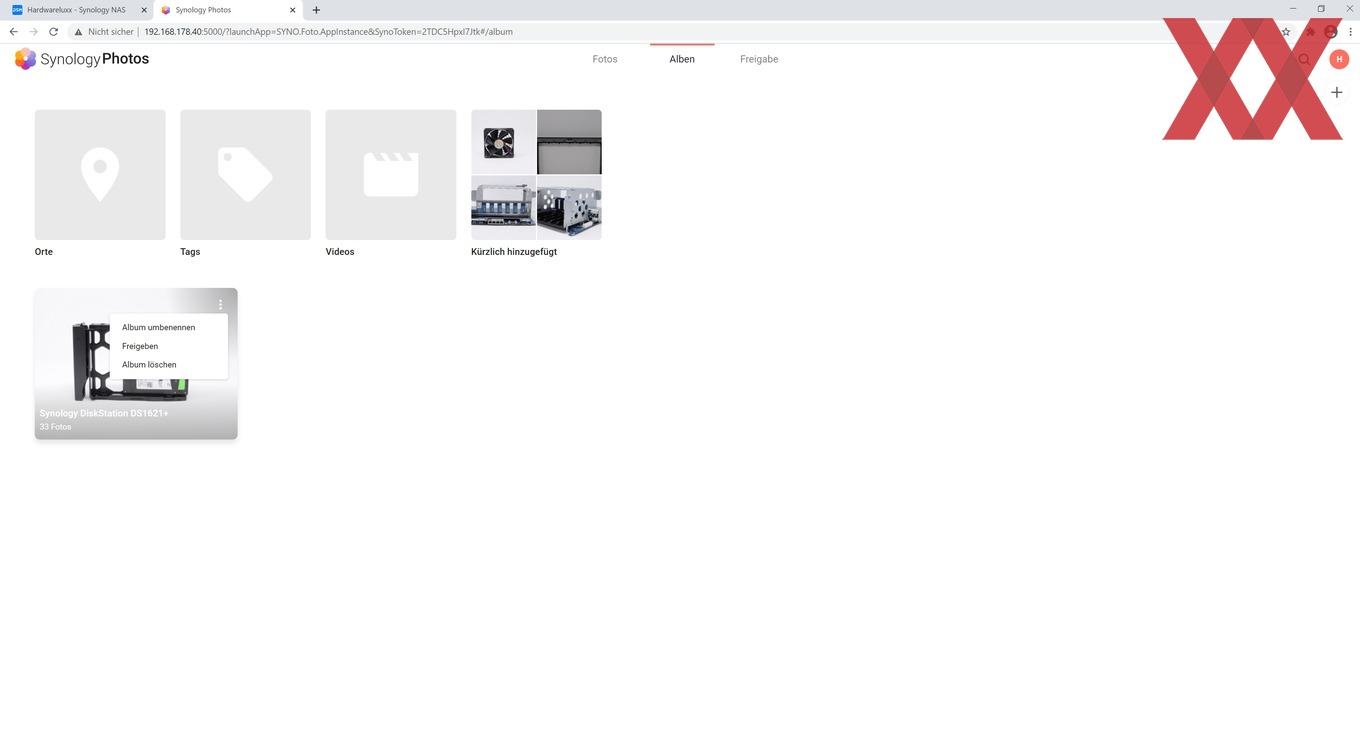The image size is (1360, 742).
Task: Click the Synology Photos logo
Action: pos(82,59)
